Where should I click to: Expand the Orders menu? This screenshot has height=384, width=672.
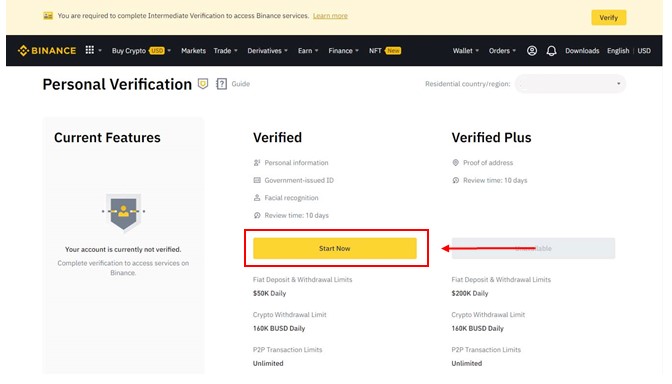tap(502, 51)
